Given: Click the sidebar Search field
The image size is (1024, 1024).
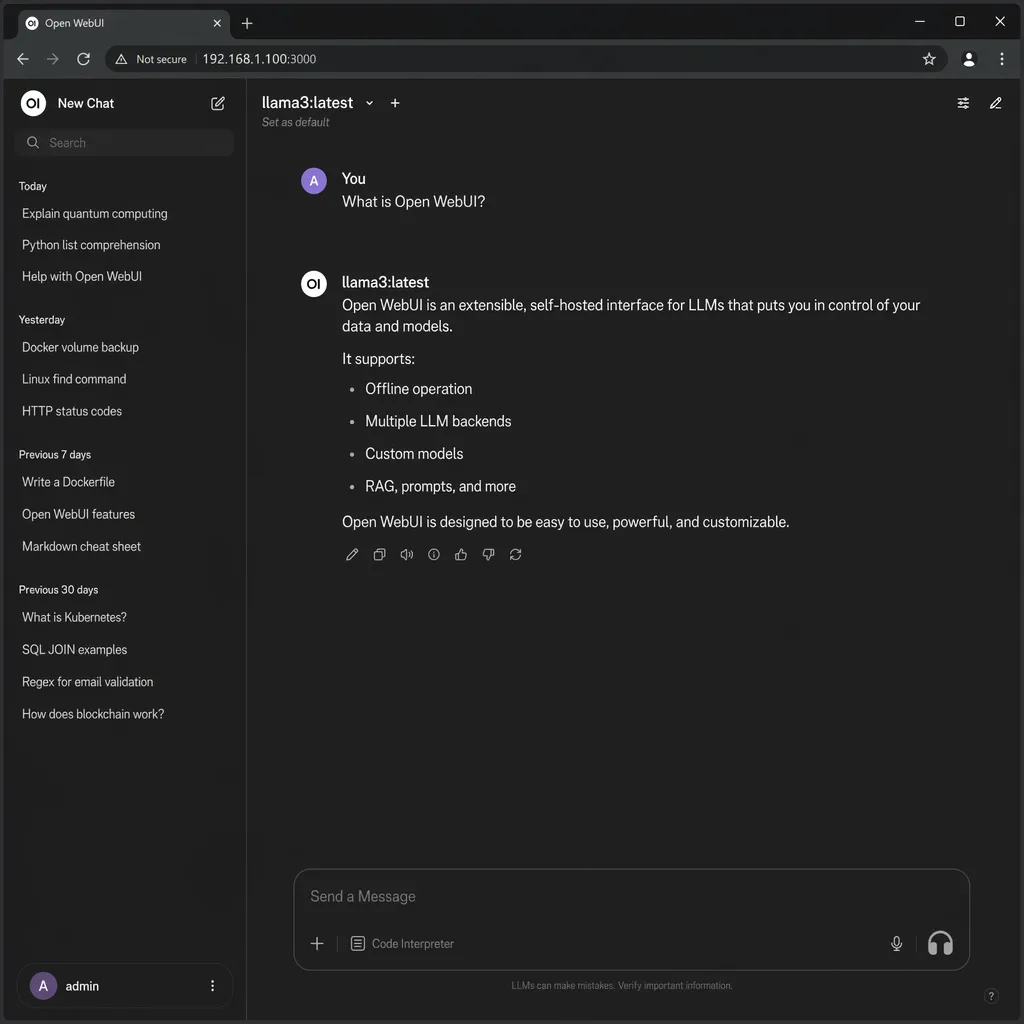Looking at the screenshot, I should 123,142.
